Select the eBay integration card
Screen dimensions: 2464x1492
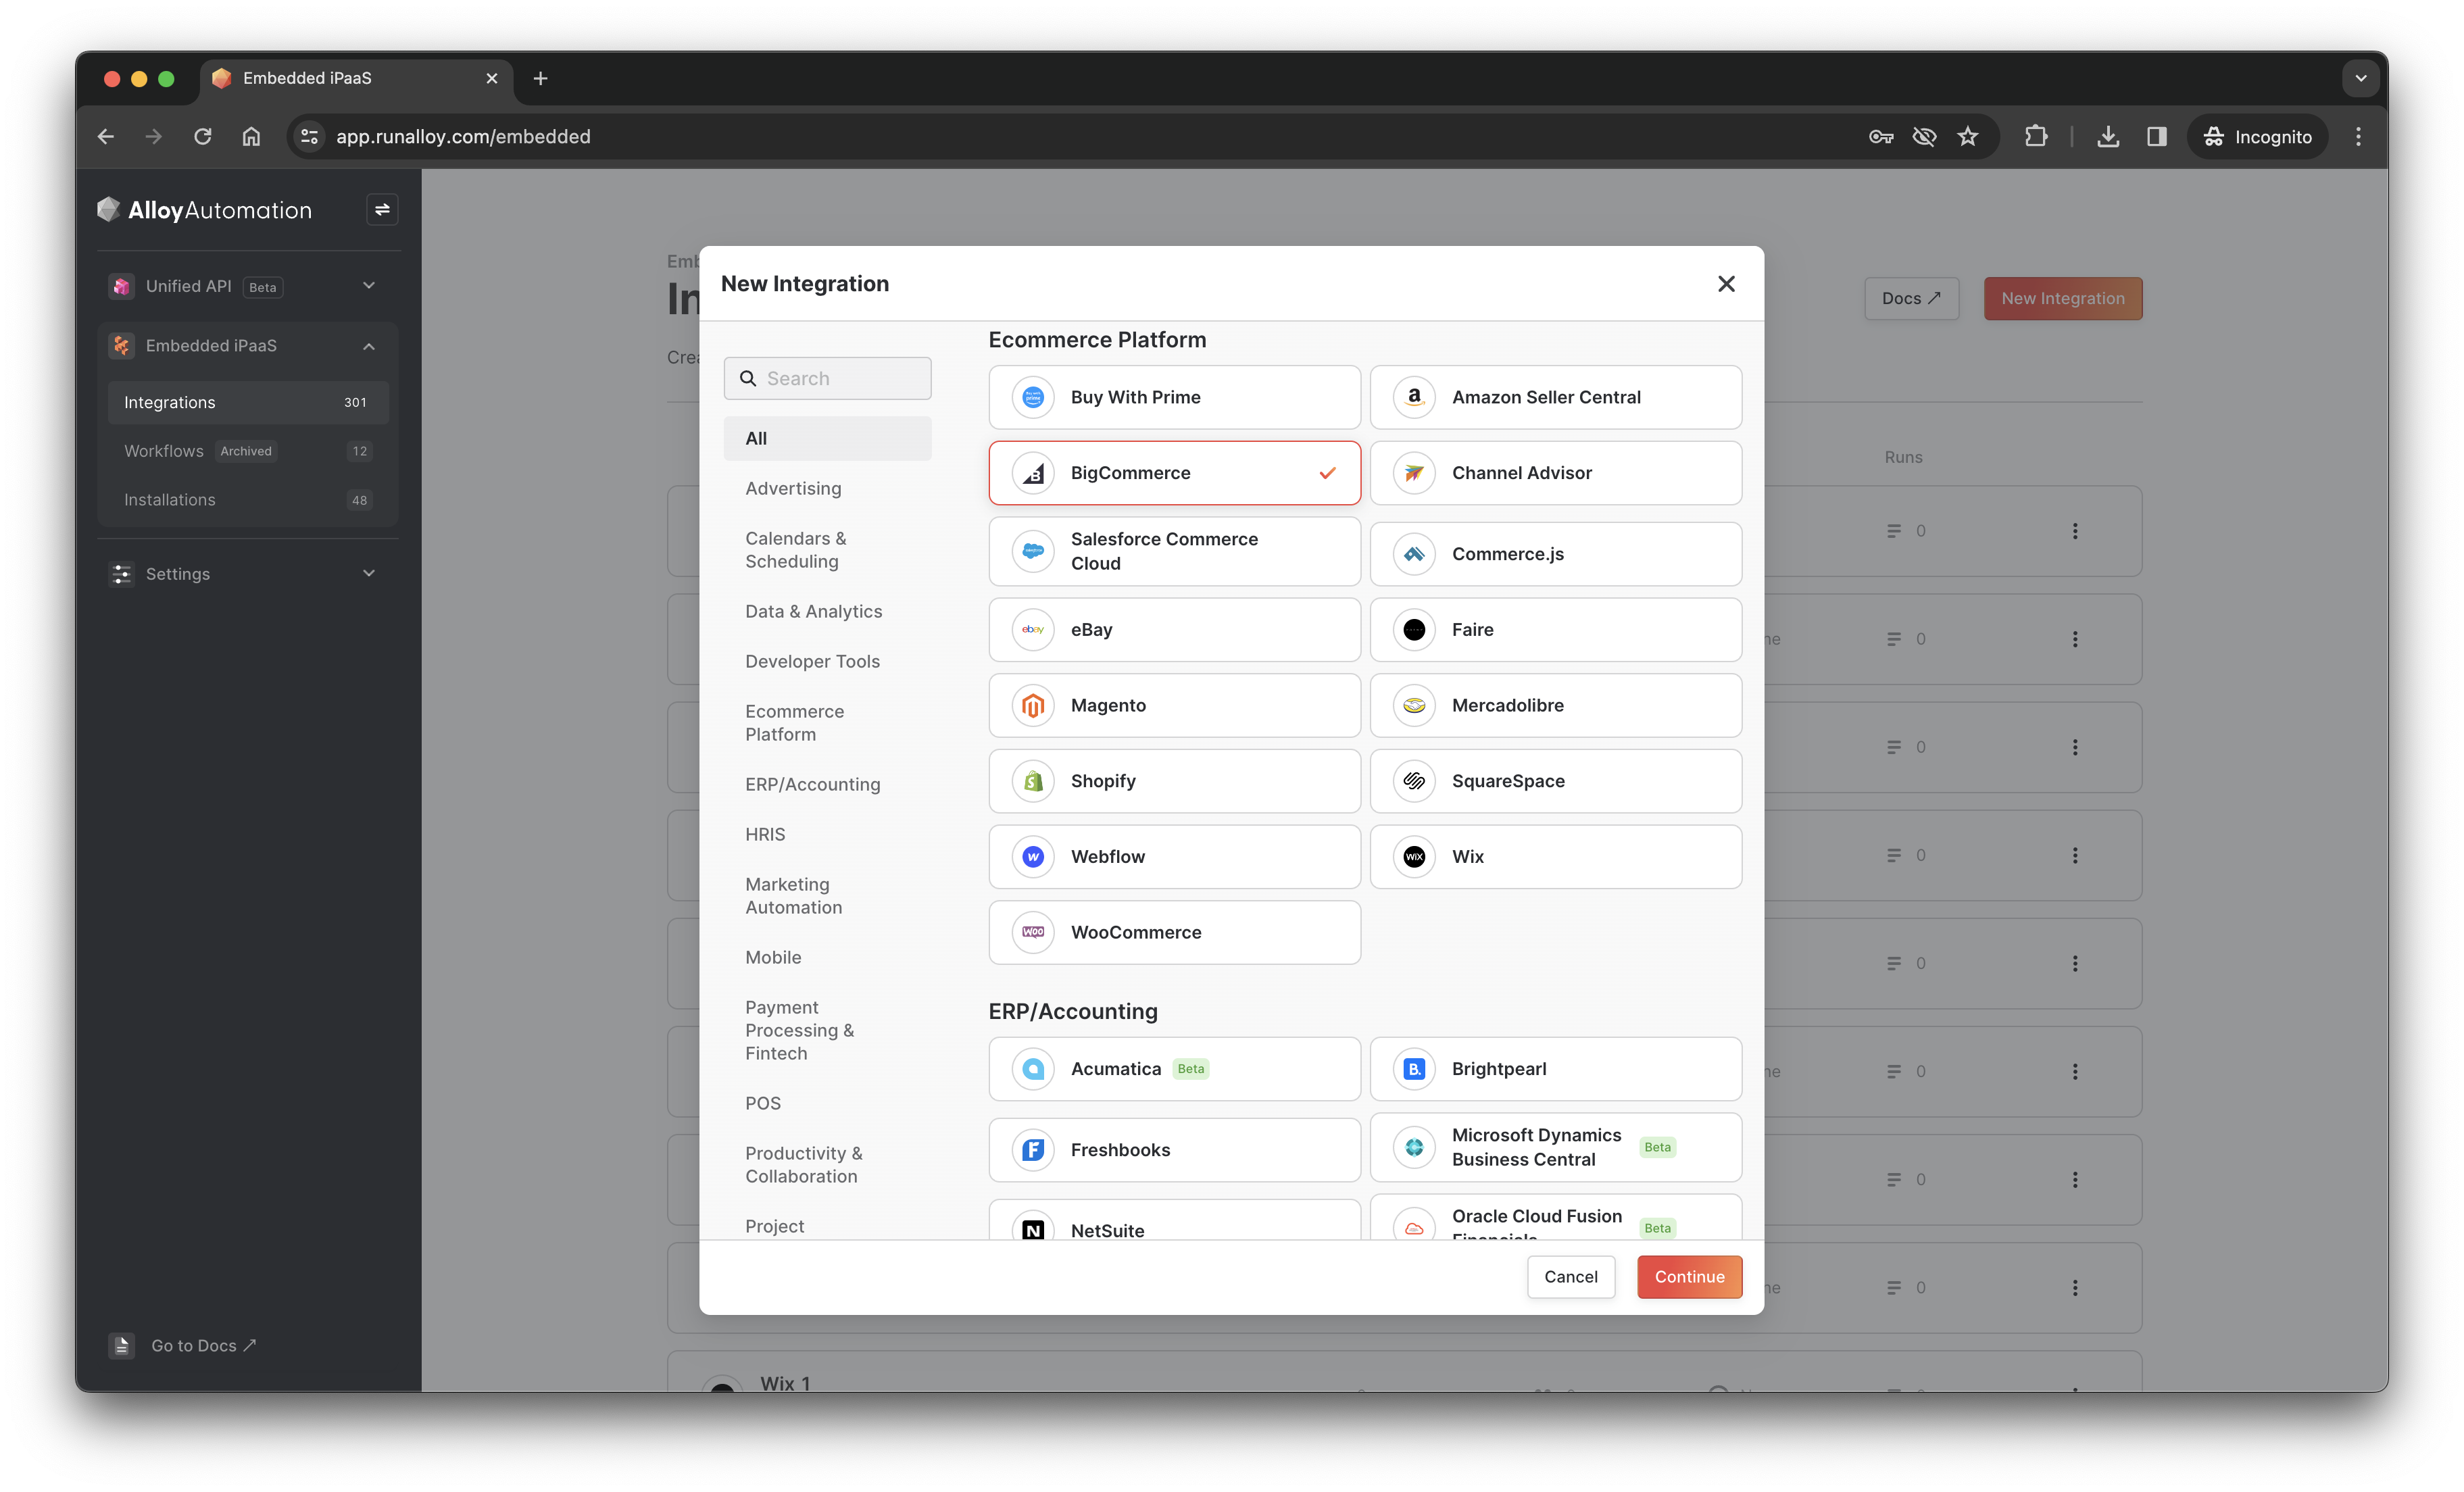pos(1174,630)
